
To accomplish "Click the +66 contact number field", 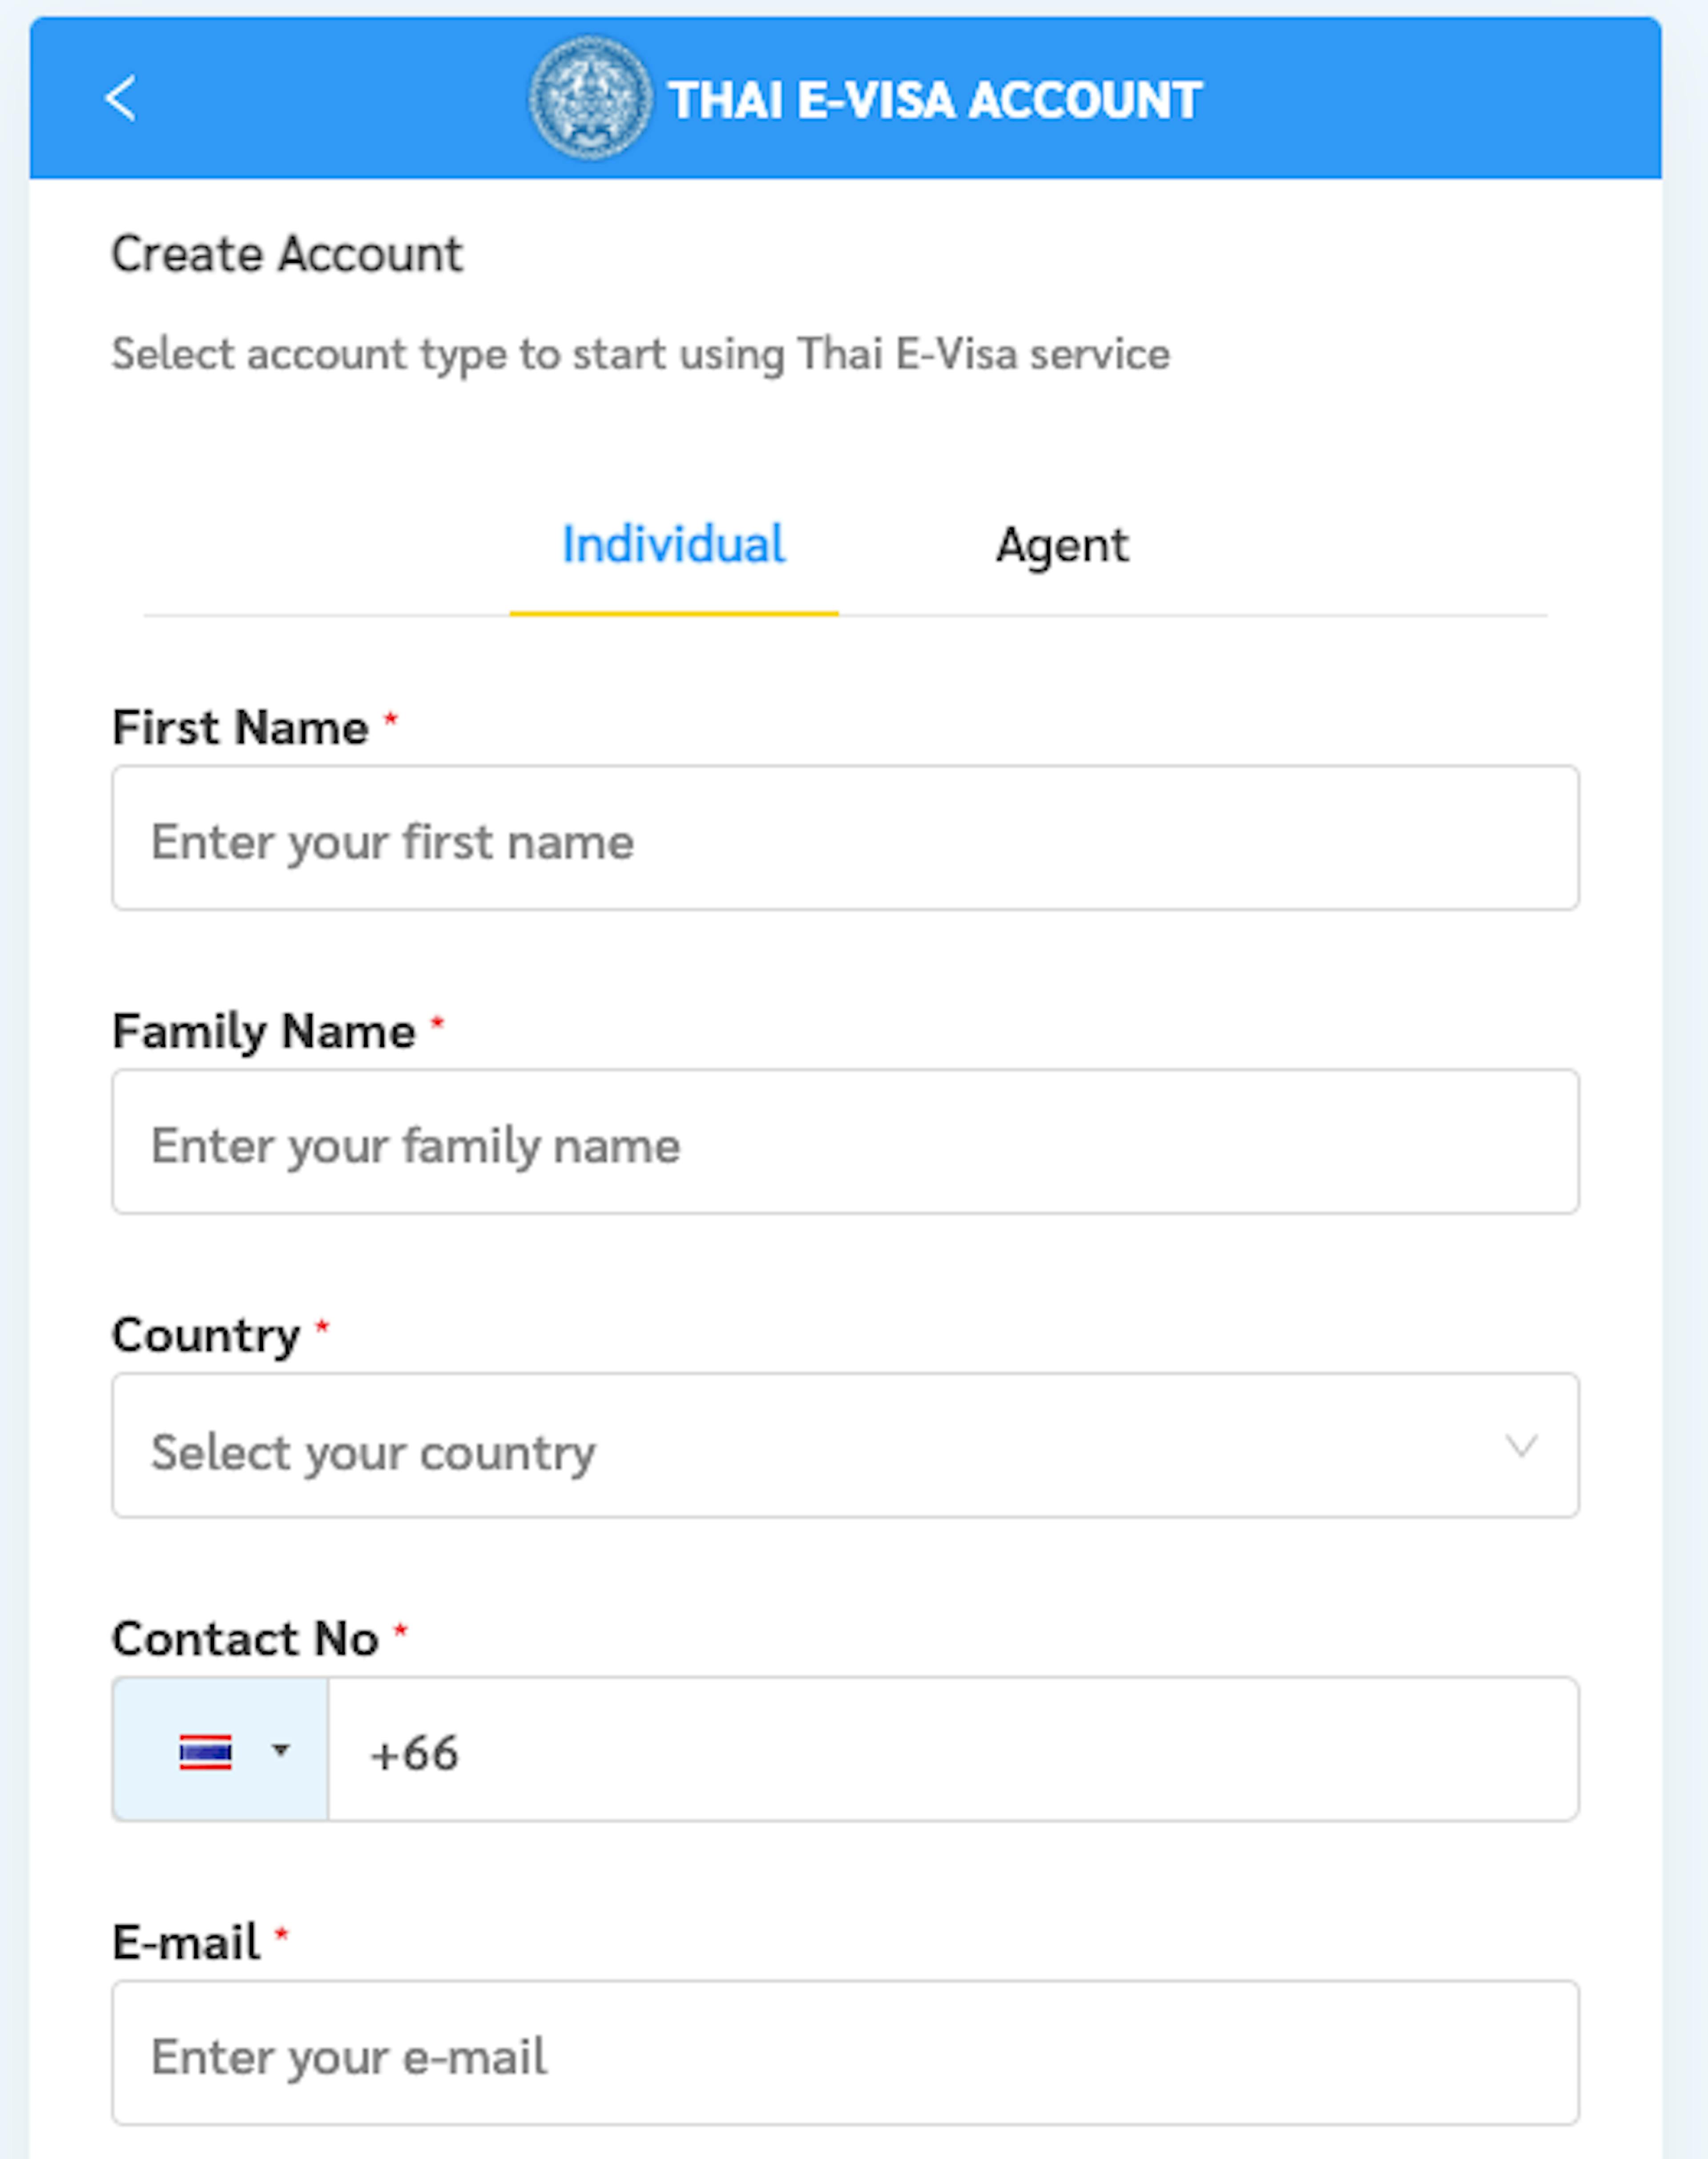I will pos(953,1750).
